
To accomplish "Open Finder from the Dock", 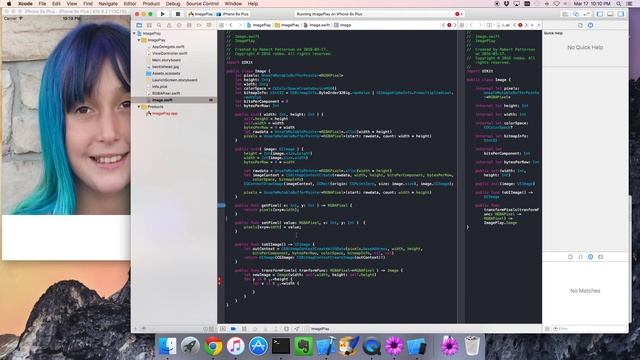I will [x=167, y=347].
